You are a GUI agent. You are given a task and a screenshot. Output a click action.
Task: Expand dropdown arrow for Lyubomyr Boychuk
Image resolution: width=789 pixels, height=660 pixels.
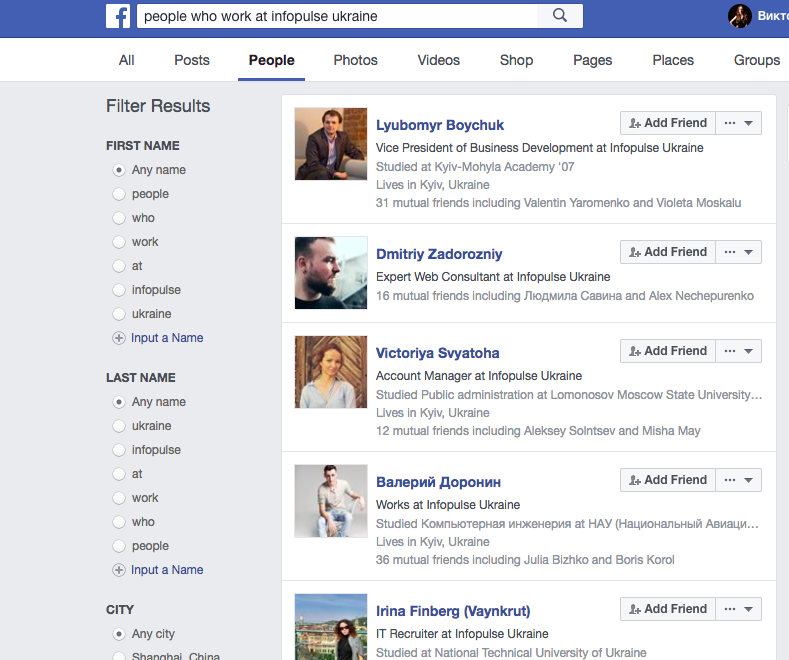point(748,123)
